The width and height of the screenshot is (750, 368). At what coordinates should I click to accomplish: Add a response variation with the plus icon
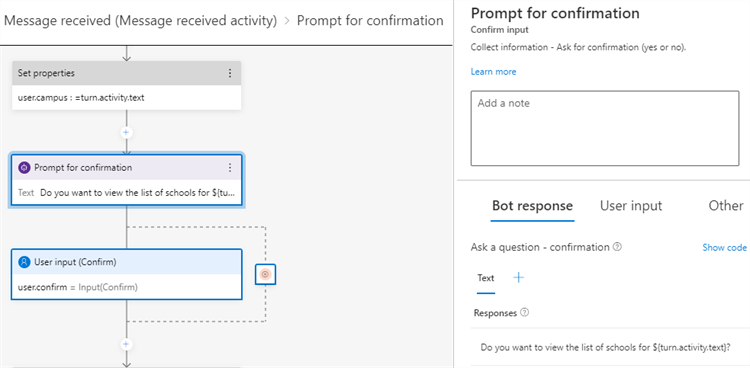pos(518,278)
